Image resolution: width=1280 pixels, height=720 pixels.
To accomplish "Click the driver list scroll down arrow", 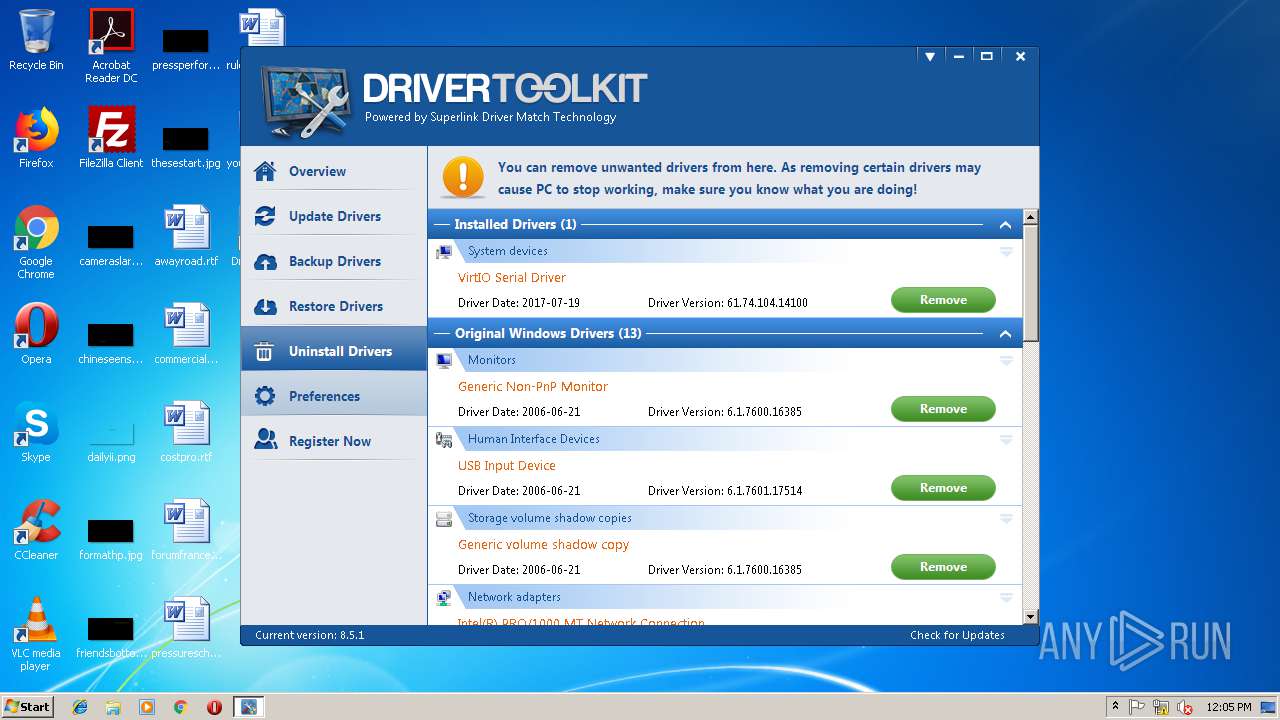I will pyautogui.click(x=1031, y=618).
